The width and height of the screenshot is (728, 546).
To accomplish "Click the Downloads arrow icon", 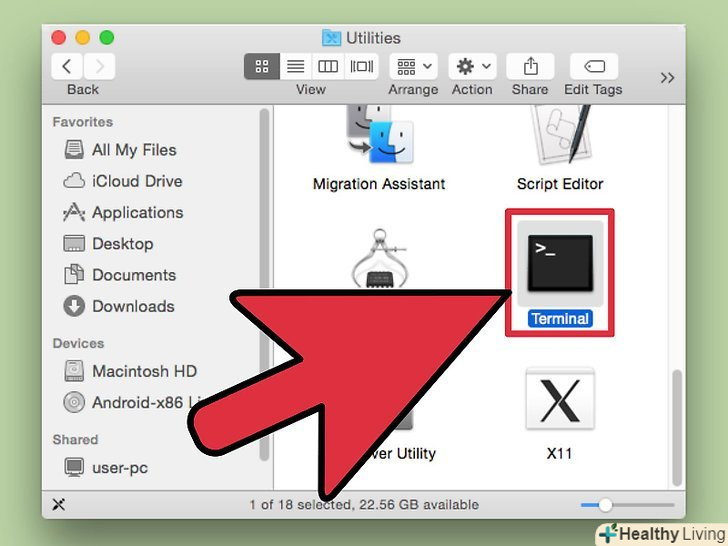I will (x=74, y=306).
